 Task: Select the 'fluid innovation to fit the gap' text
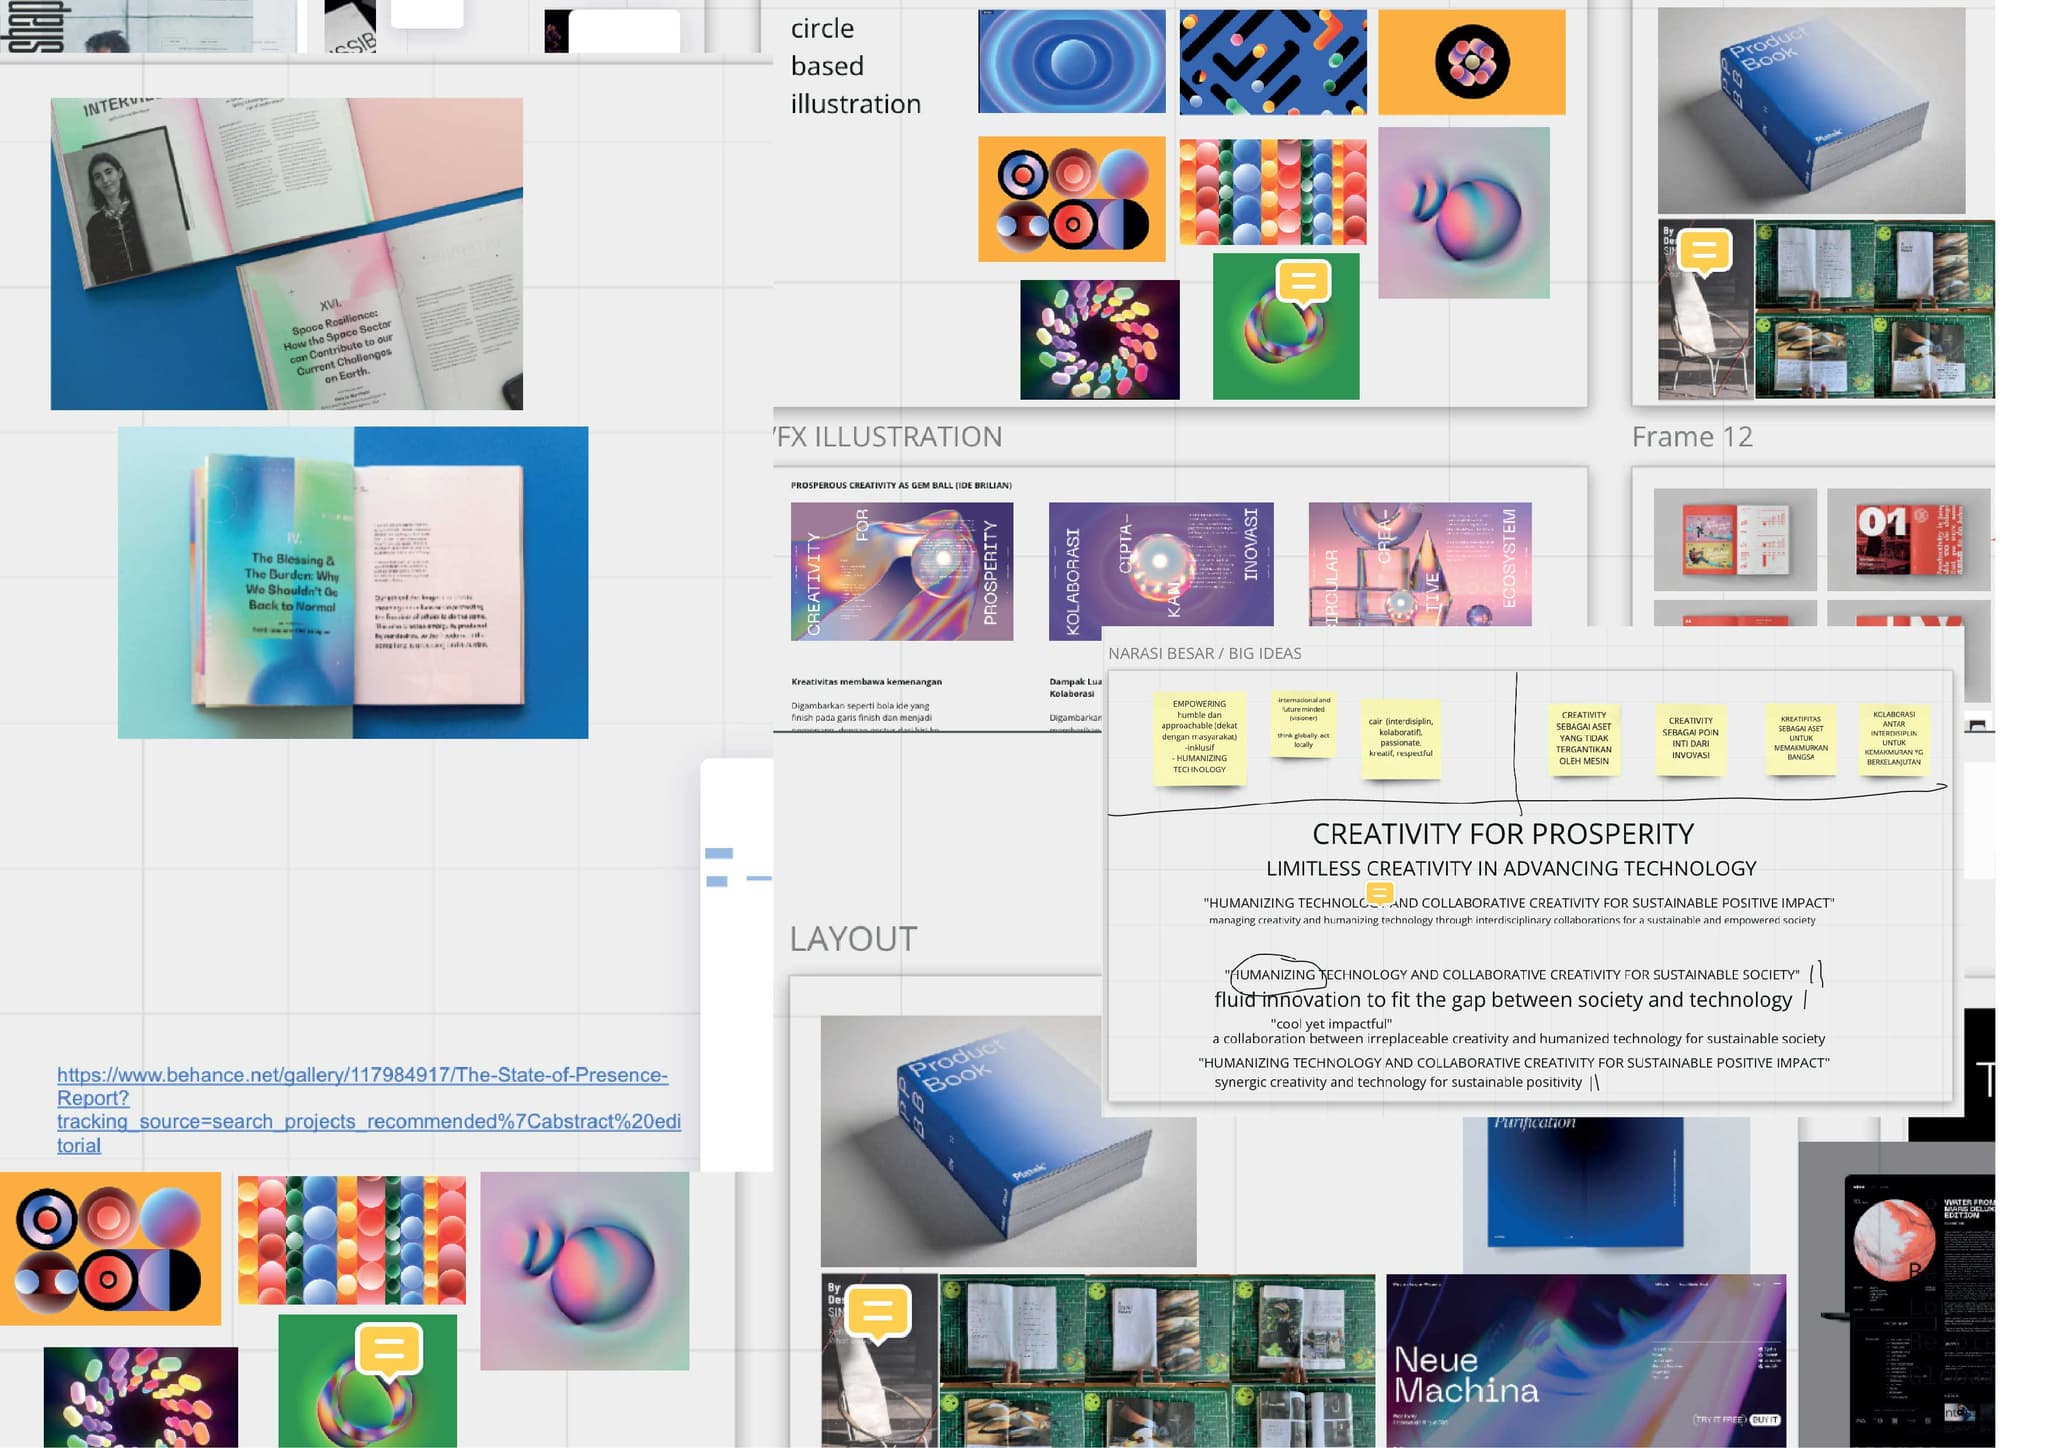pos(1503,1000)
